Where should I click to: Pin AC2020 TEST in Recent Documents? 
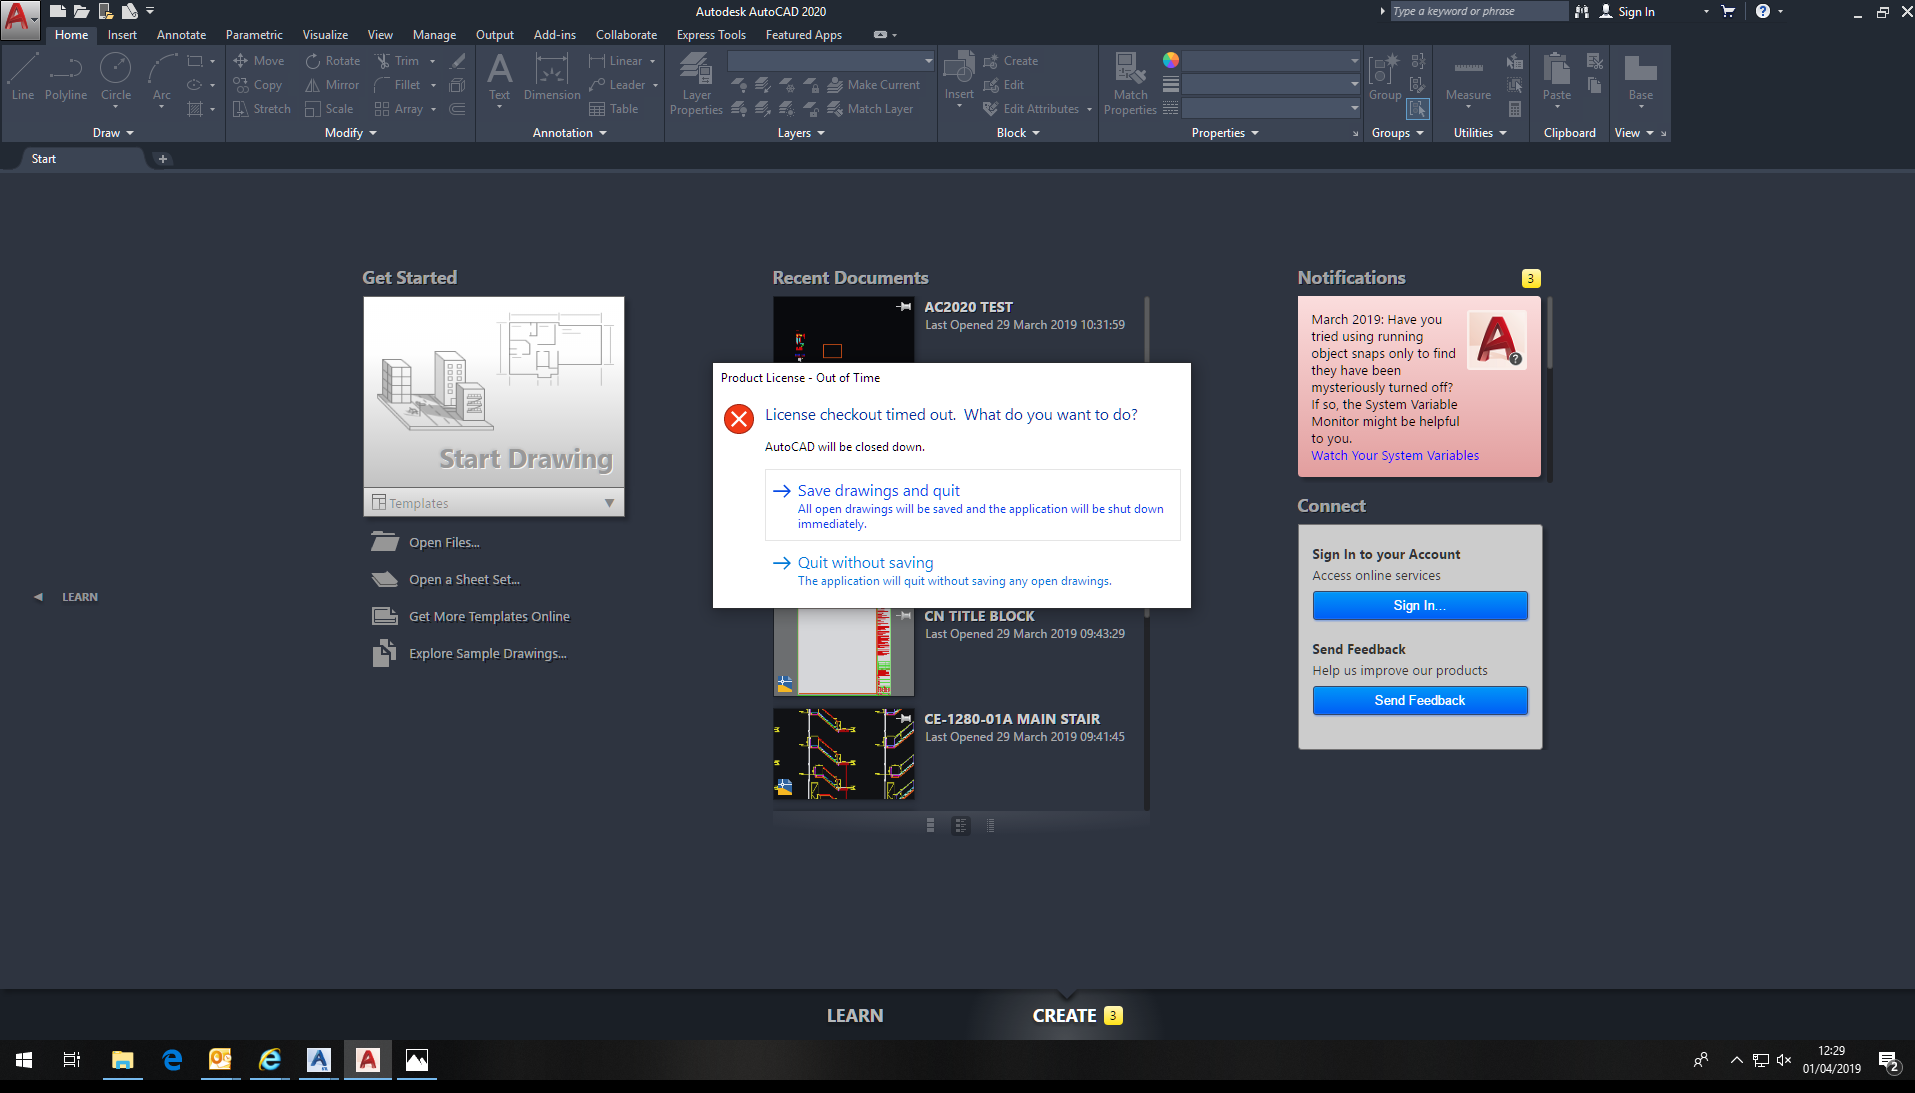point(902,307)
